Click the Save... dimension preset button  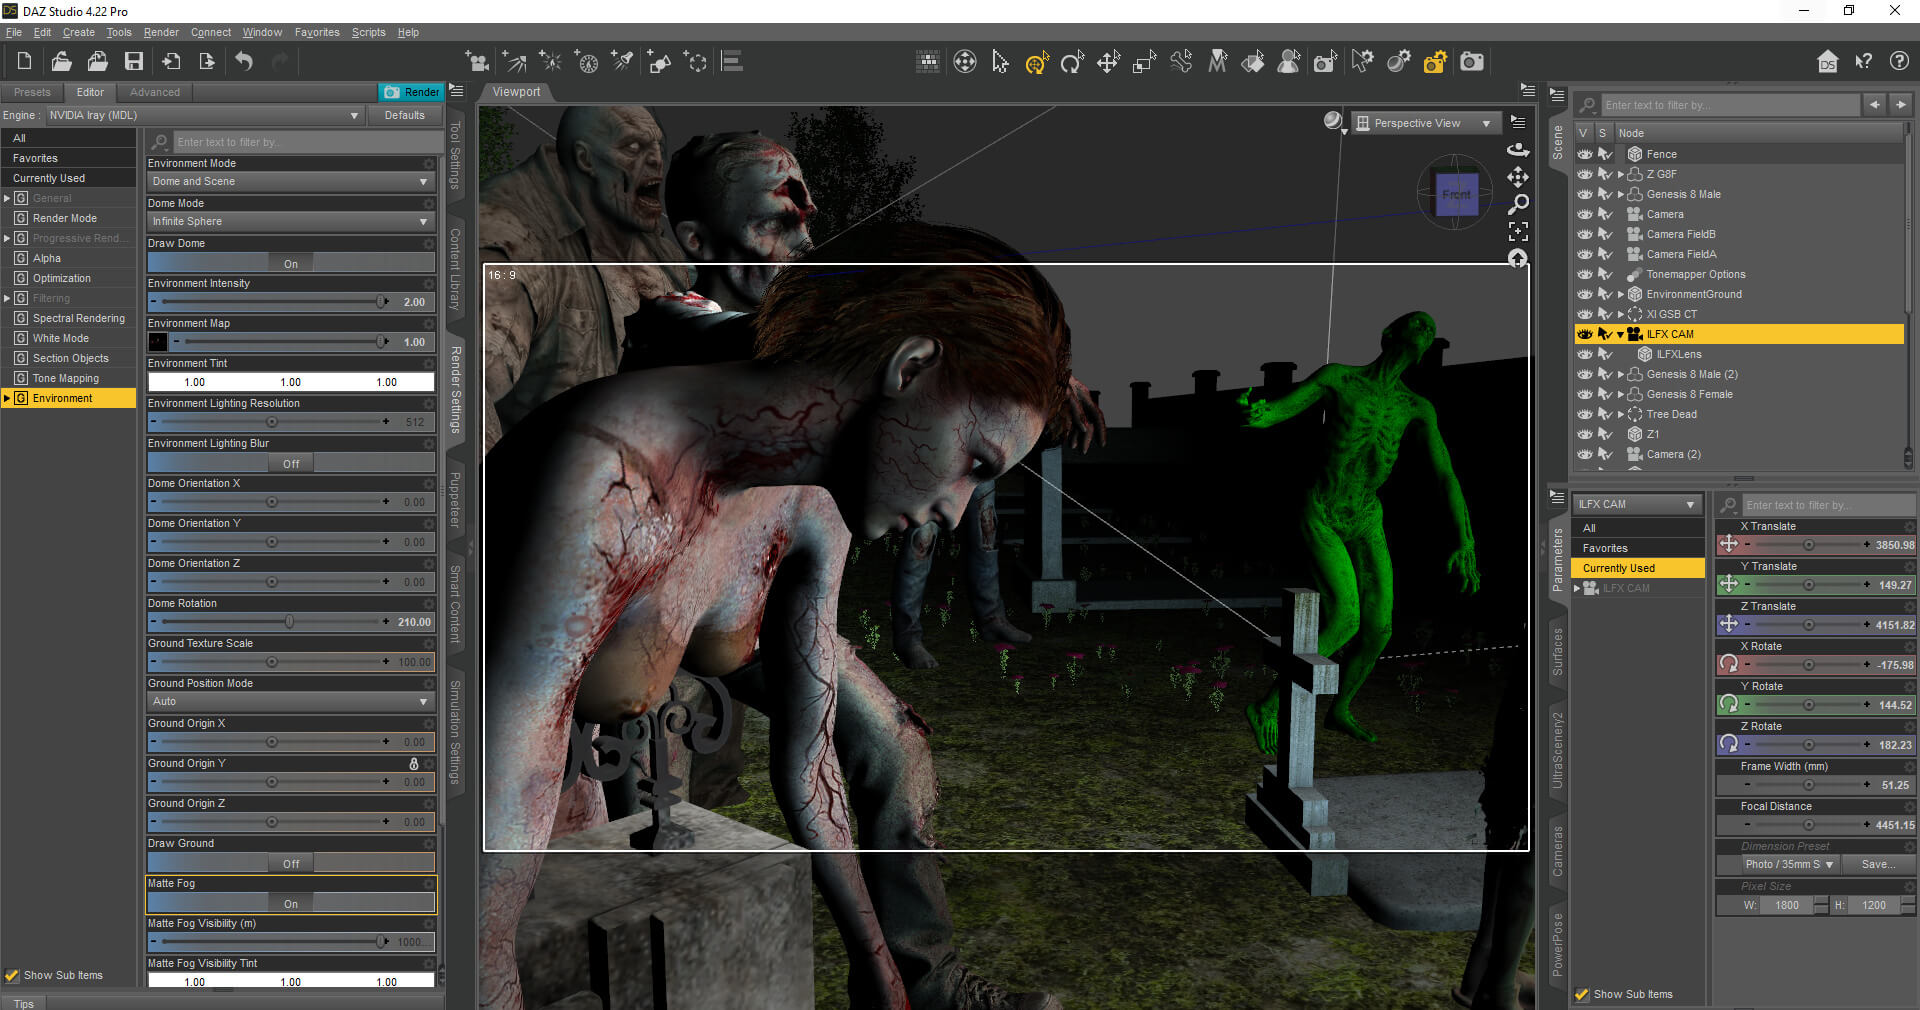(x=1878, y=864)
